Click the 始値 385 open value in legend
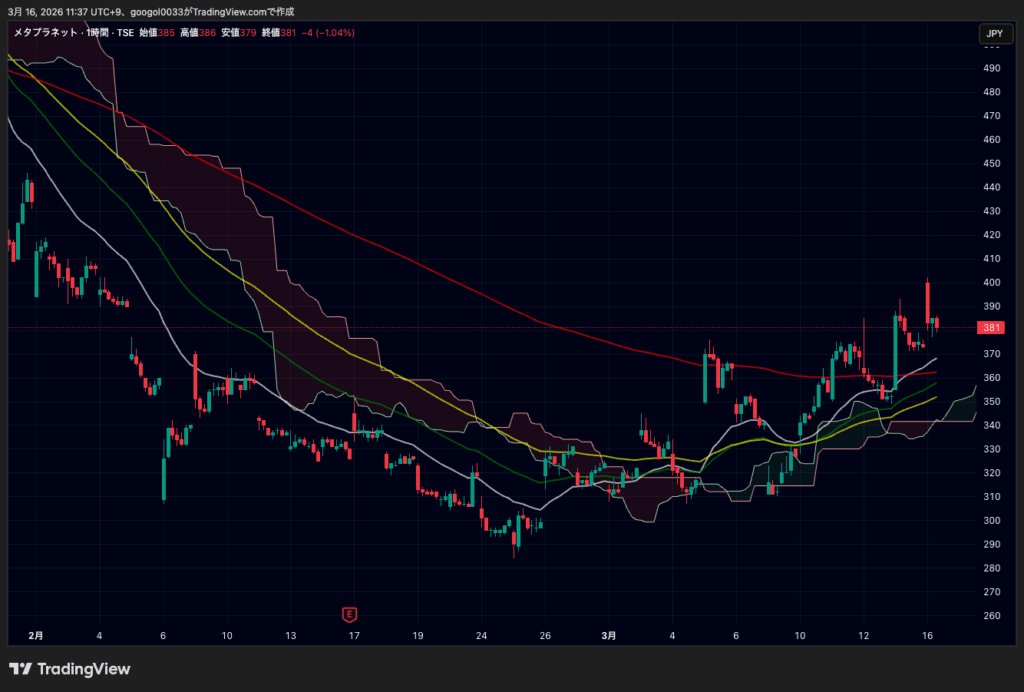This screenshot has height=692, width=1024. pos(156,33)
